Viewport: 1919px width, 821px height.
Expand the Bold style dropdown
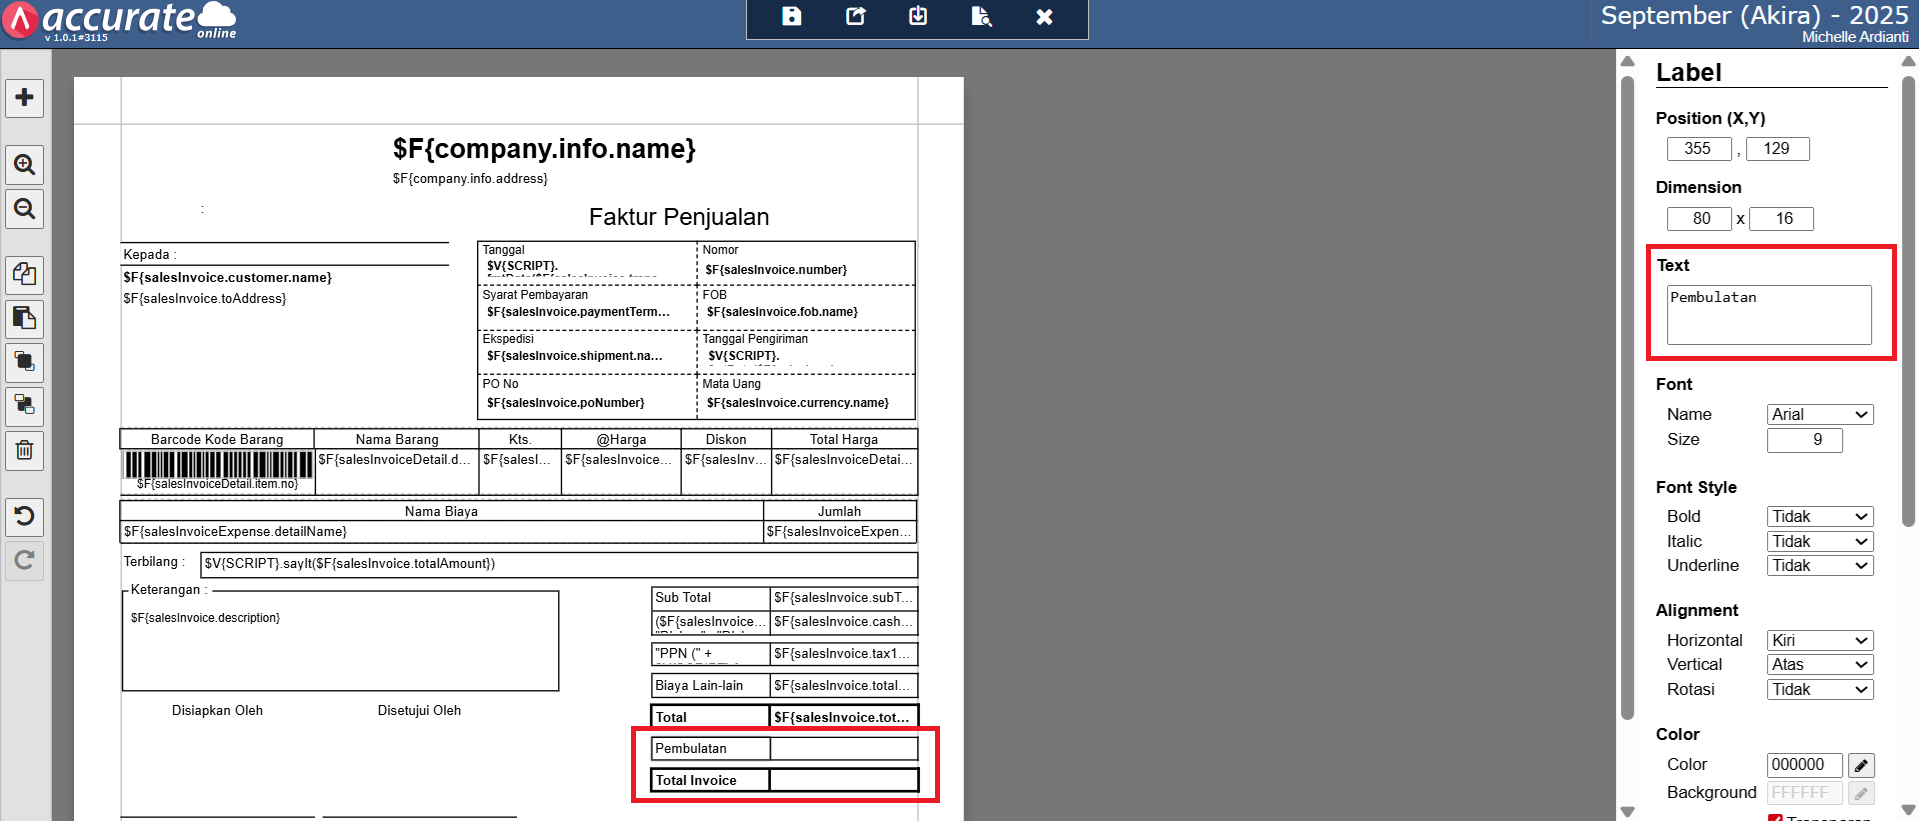(1819, 516)
